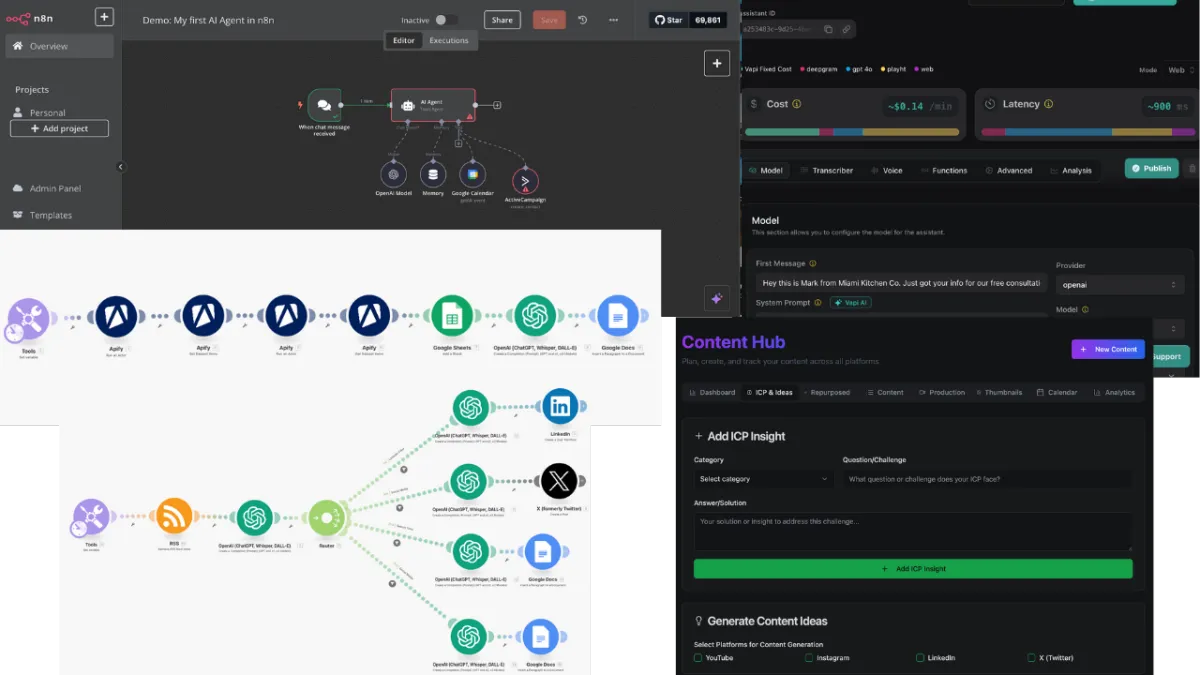This screenshot has width=1200, height=675.
Task: Switch to the Editor tab
Action: point(403,41)
